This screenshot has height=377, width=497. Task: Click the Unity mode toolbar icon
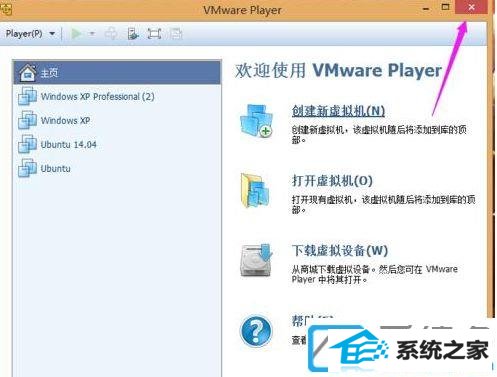coord(176,34)
